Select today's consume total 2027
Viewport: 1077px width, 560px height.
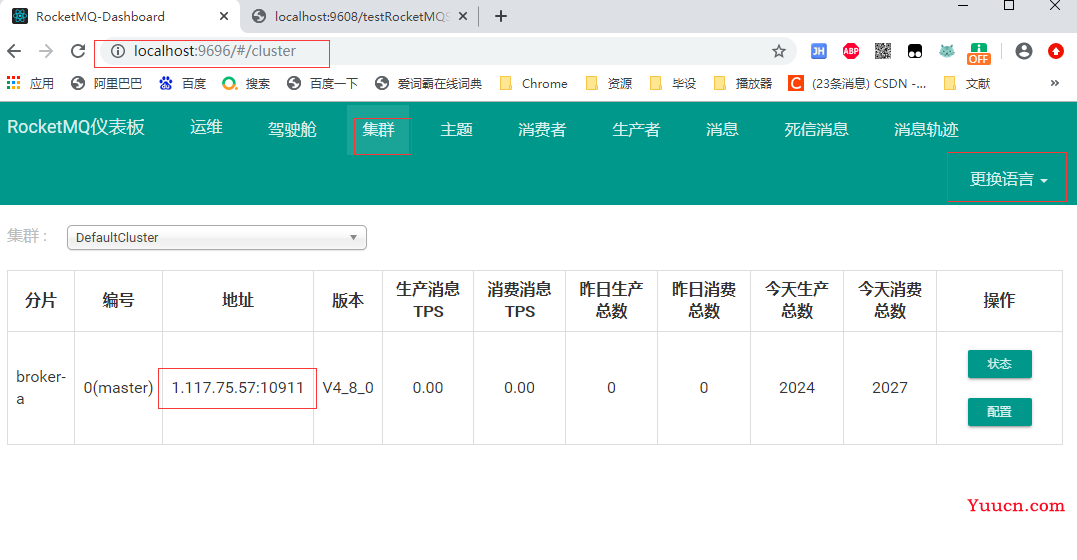[890, 388]
